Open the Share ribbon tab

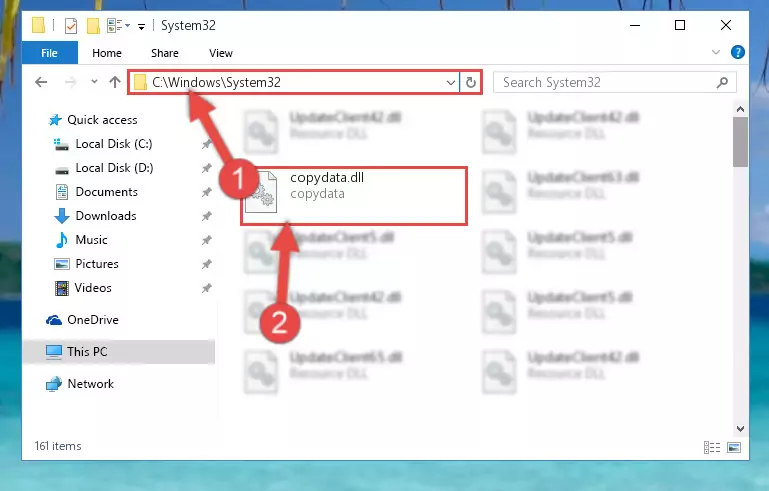pyautogui.click(x=165, y=53)
